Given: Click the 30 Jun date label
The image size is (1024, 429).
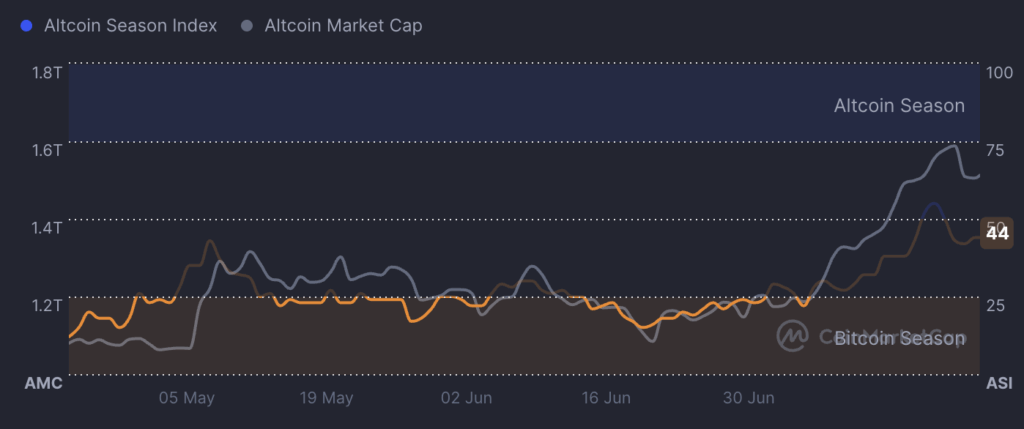Looking at the screenshot, I should click(x=749, y=398).
